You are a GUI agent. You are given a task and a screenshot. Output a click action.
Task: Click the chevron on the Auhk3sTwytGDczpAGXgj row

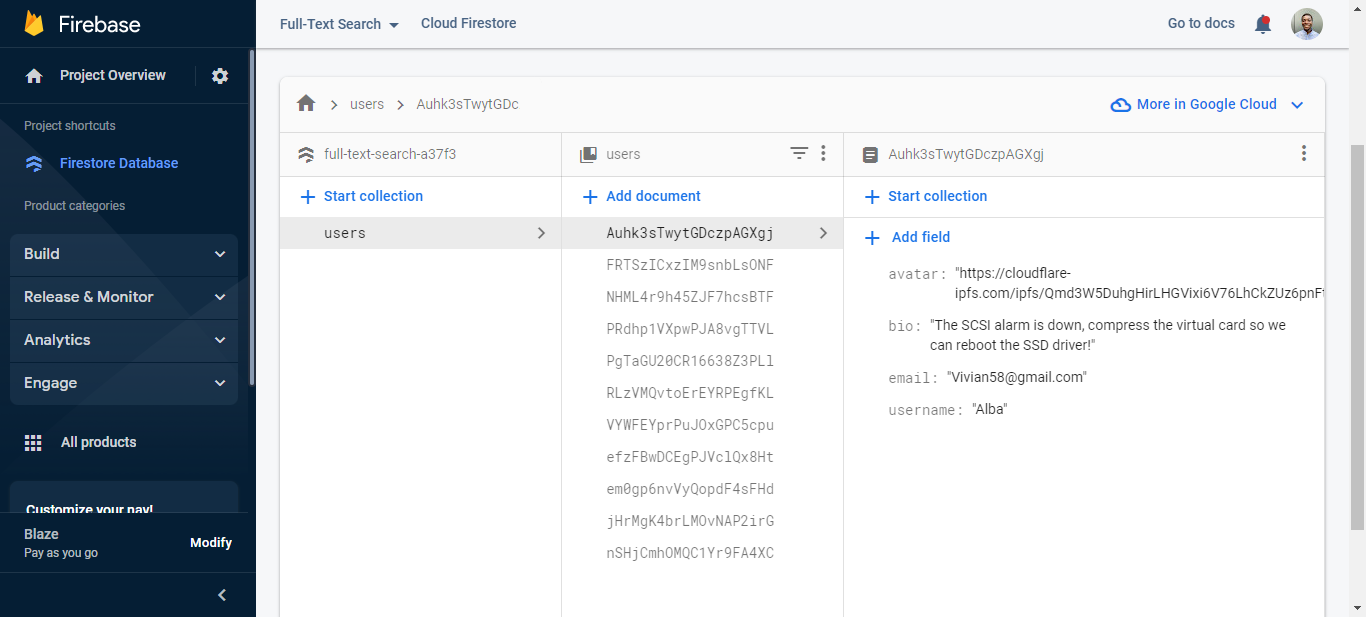(x=823, y=233)
